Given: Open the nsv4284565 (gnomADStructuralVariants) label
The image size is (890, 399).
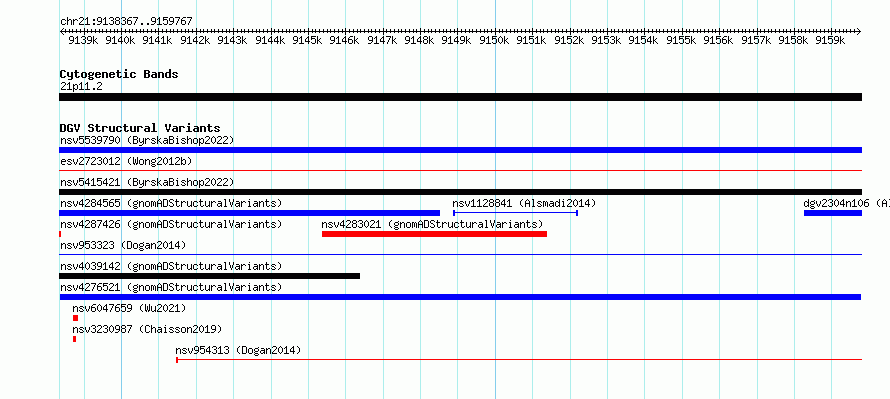Looking at the screenshot, I should tap(171, 203).
